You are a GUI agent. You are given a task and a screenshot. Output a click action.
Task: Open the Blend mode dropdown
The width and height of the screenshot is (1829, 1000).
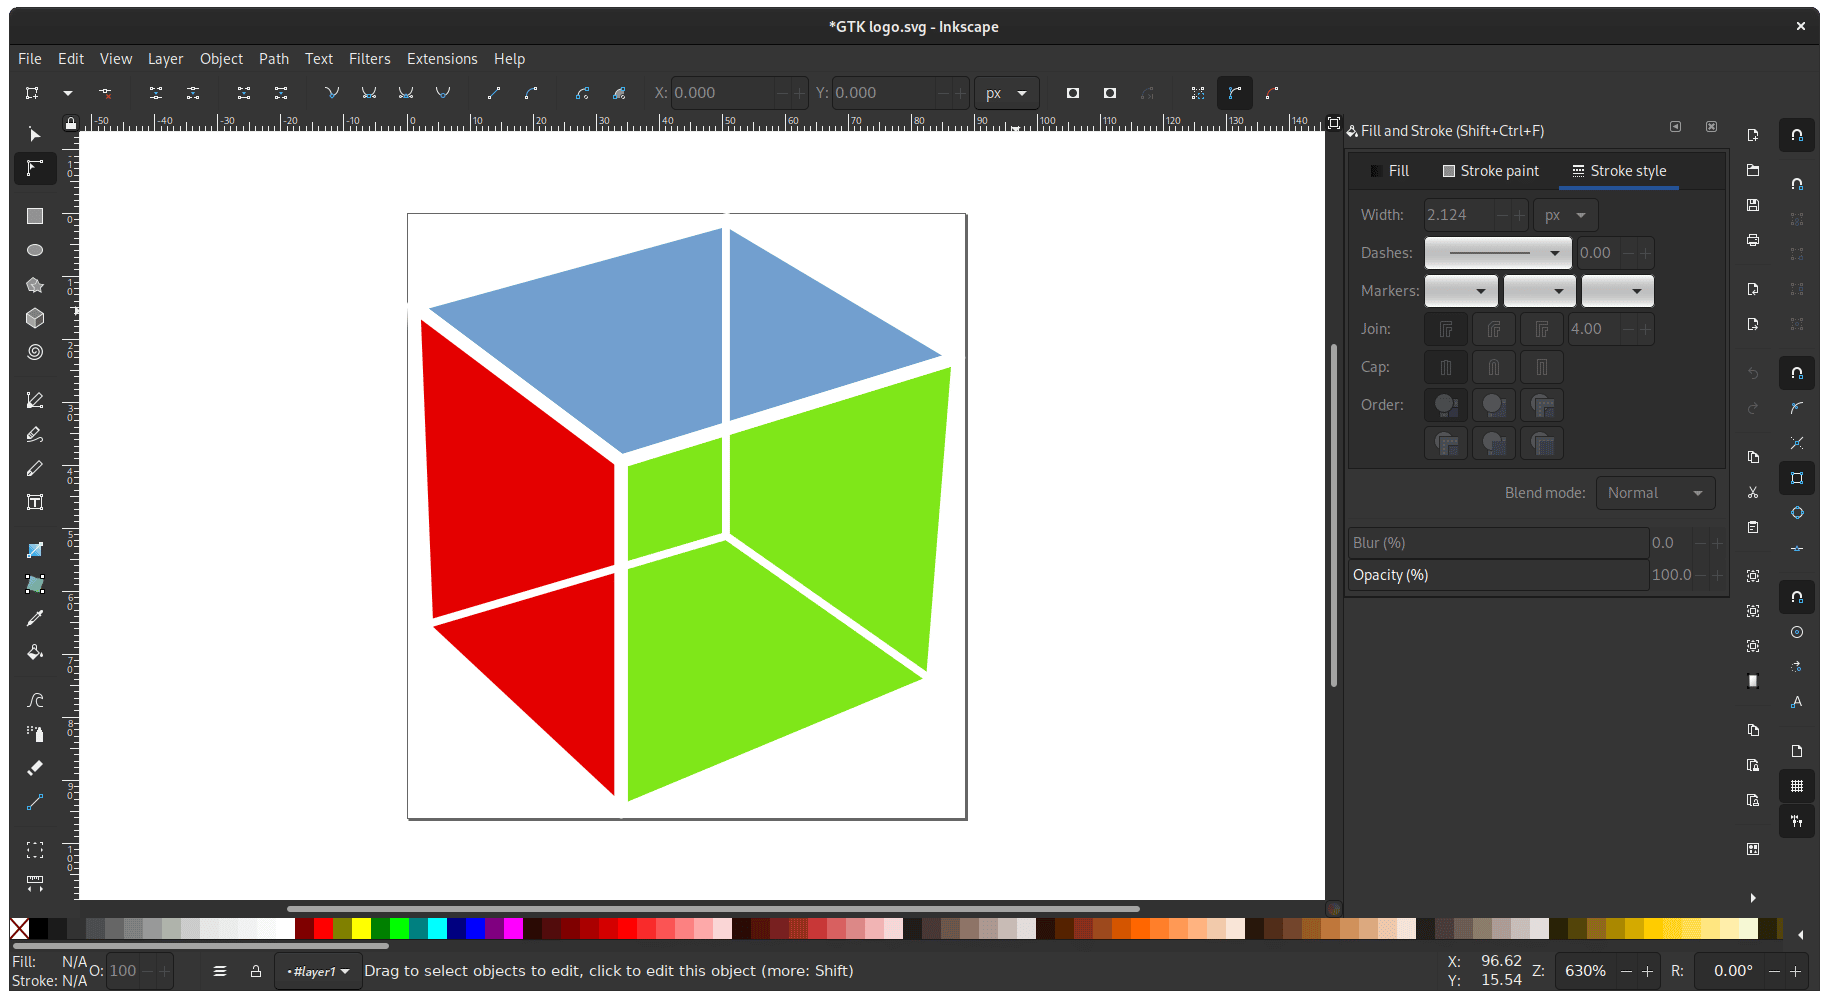pos(1655,492)
